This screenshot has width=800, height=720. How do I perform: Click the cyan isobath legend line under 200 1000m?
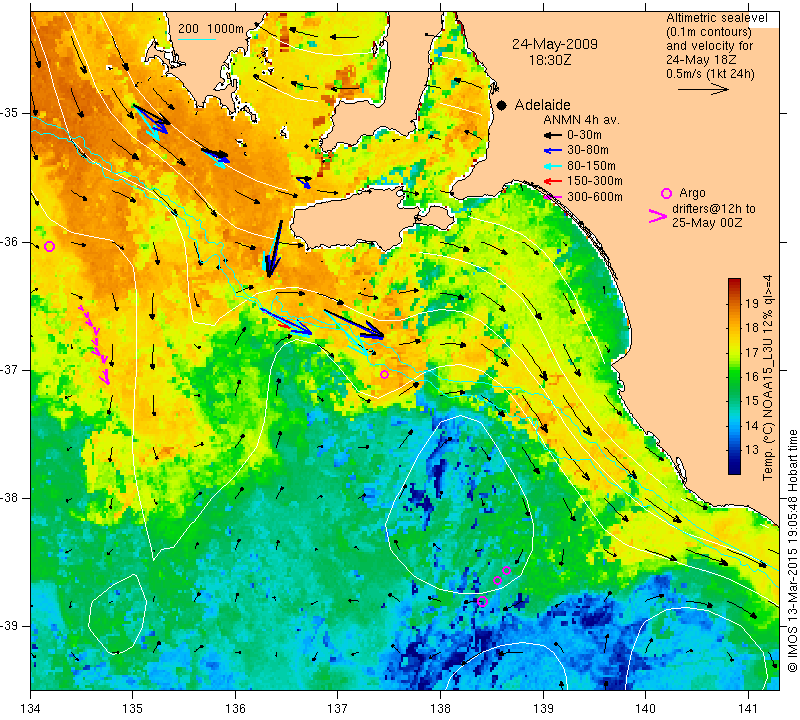196,39
